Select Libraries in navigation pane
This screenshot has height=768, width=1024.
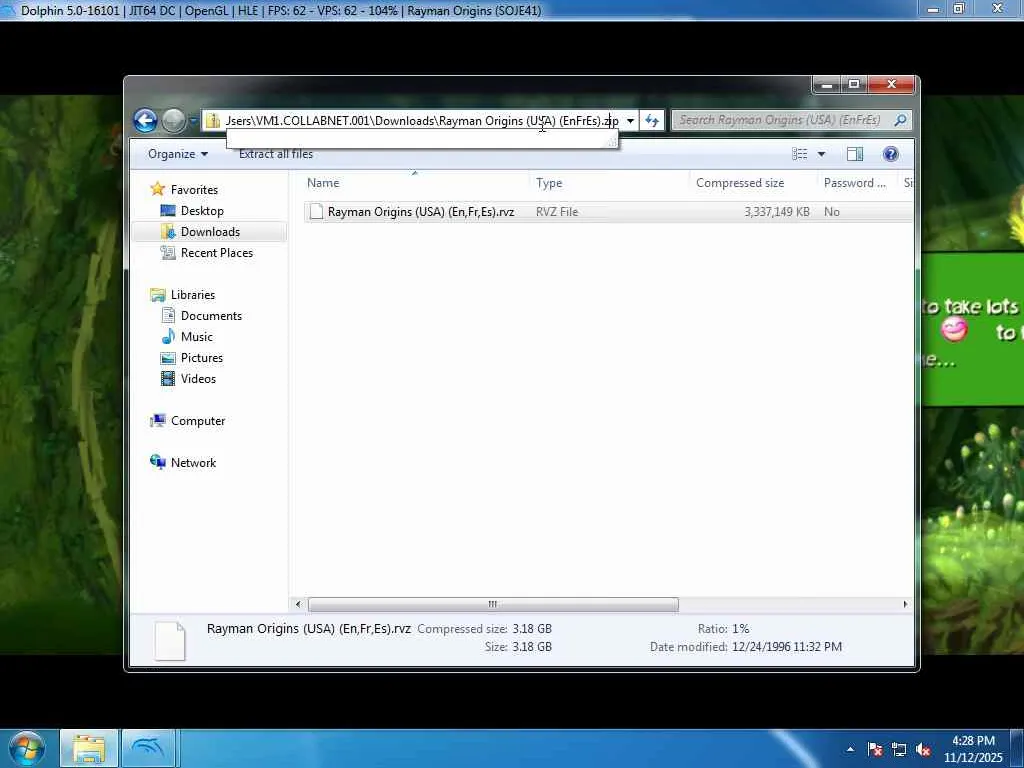point(193,295)
